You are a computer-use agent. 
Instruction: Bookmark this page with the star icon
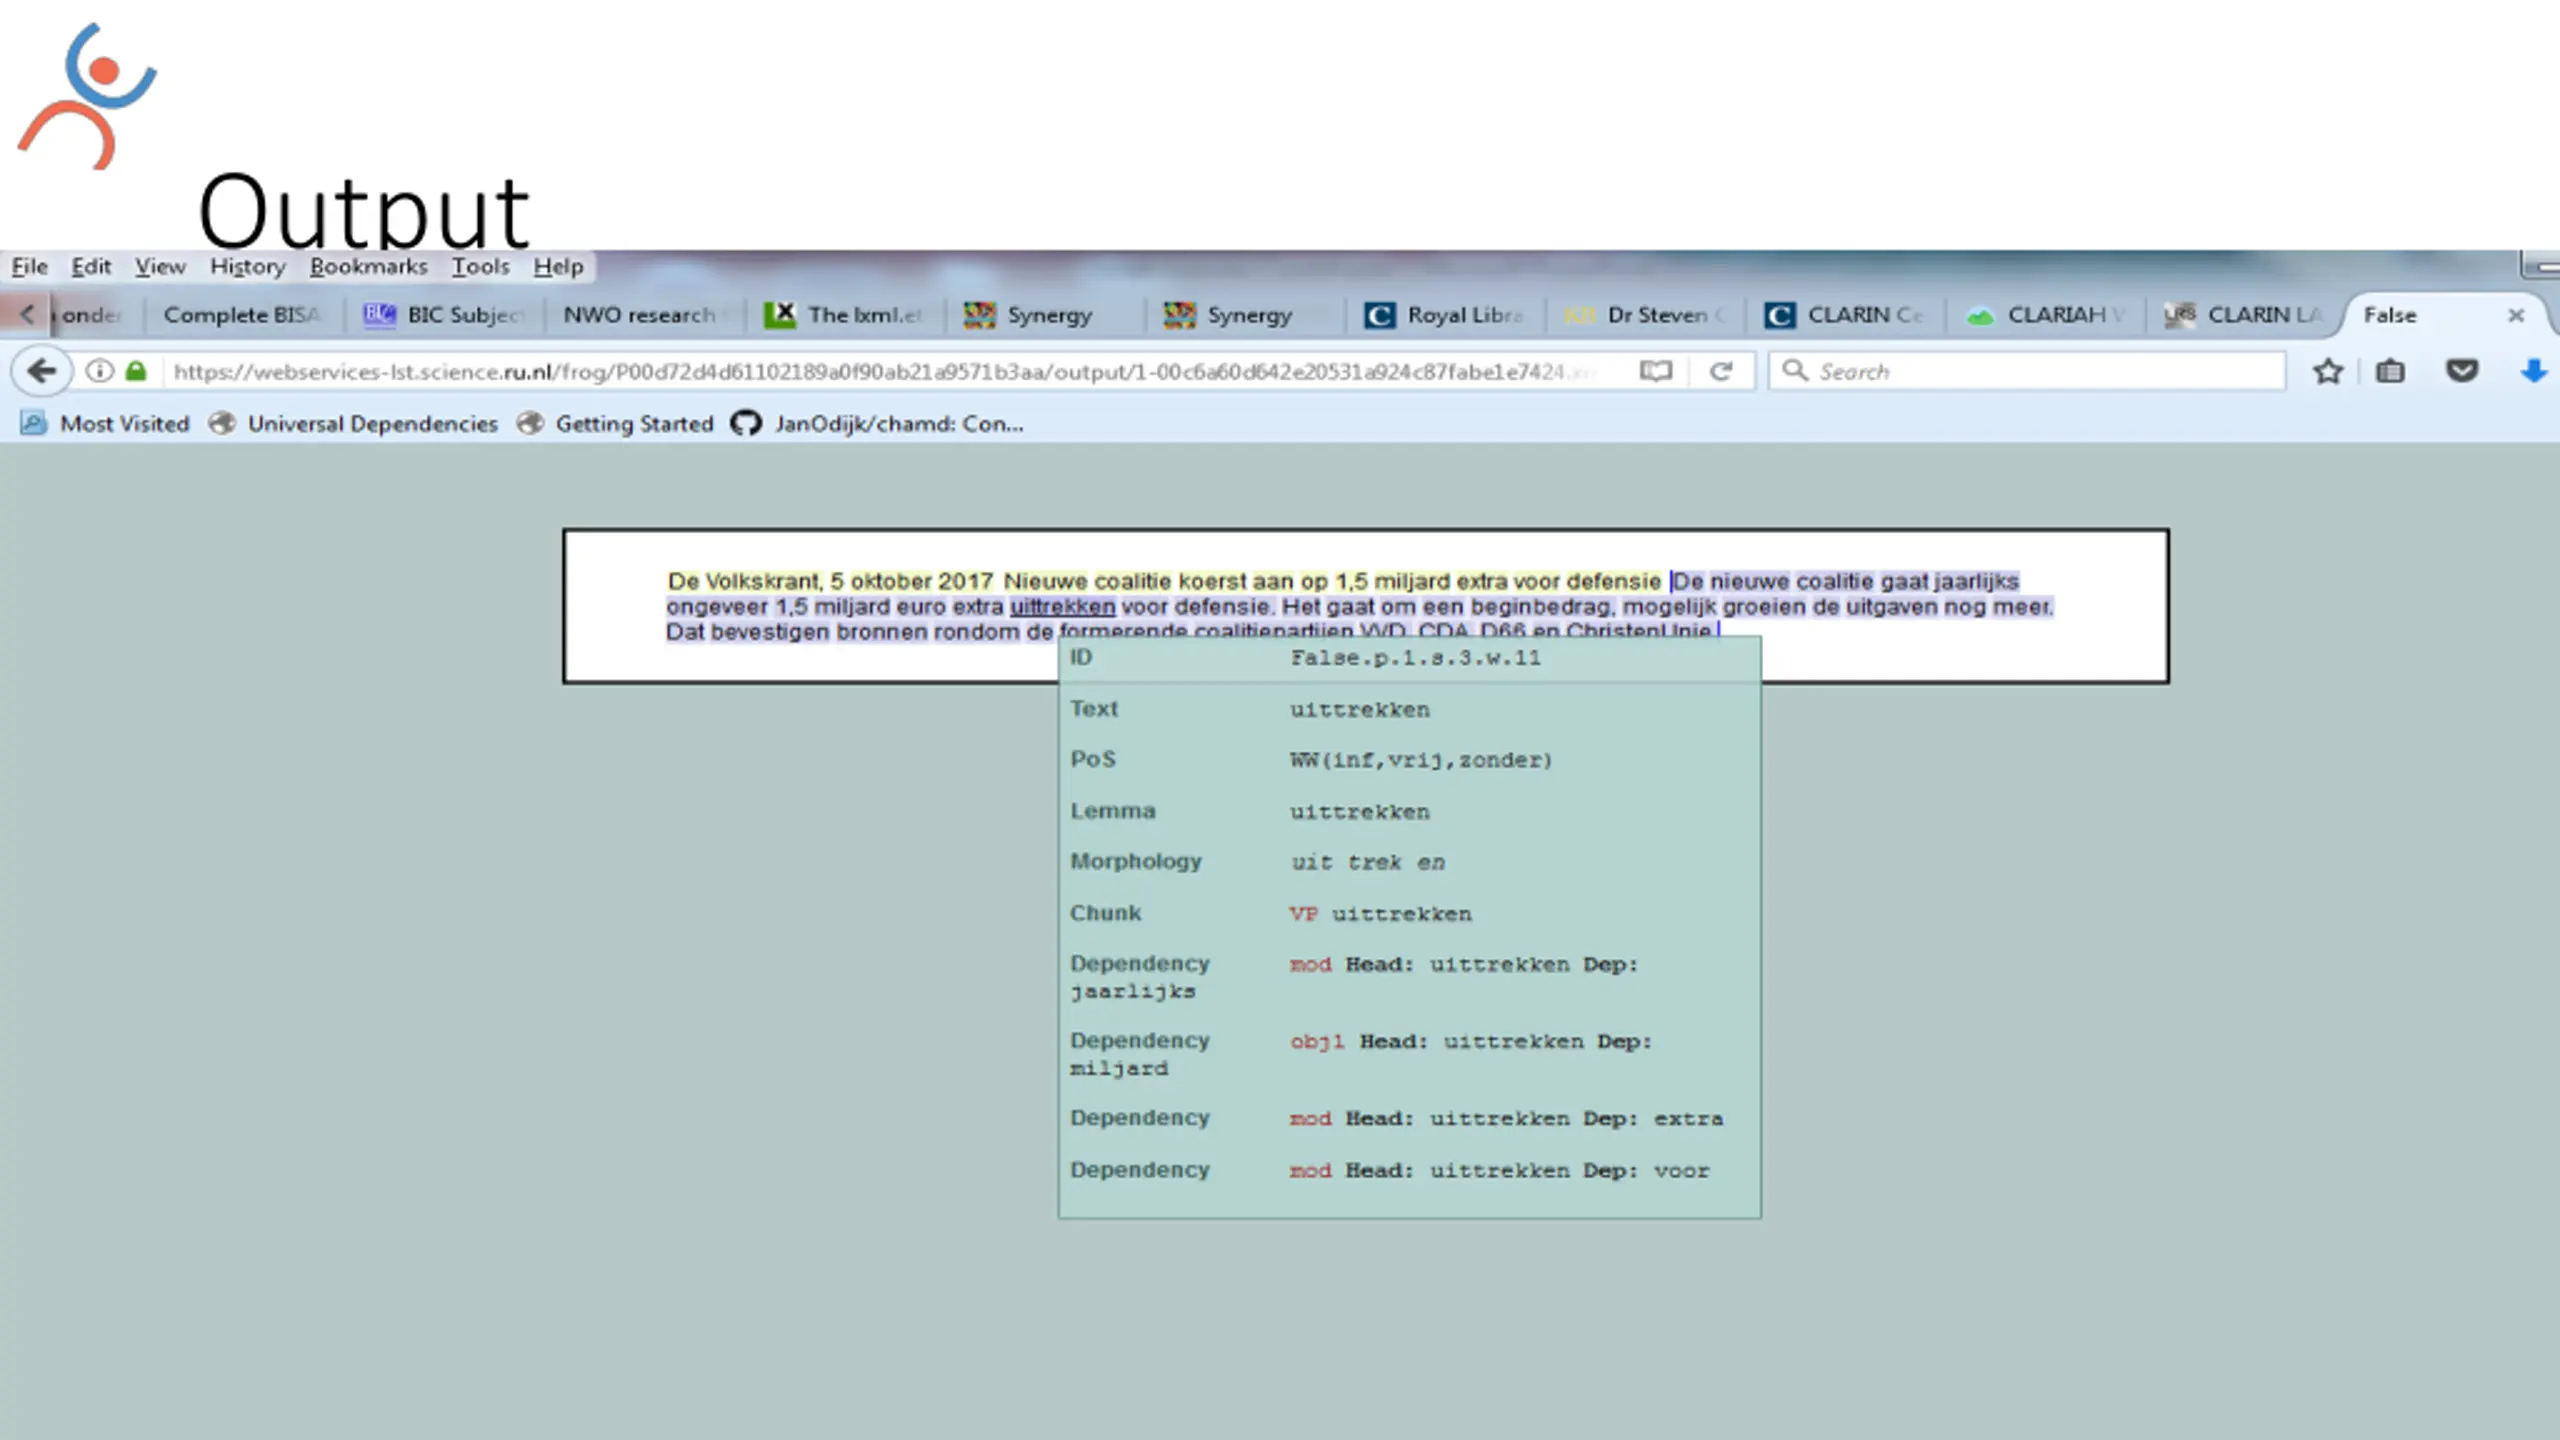click(2327, 371)
